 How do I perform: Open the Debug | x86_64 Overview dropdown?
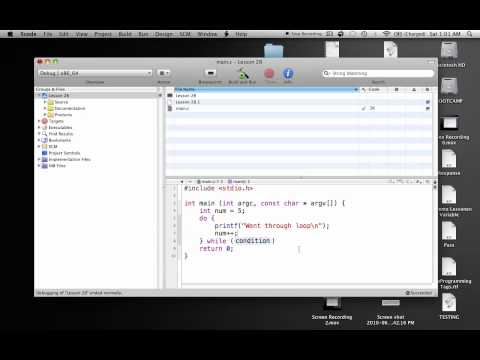[x=95, y=73]
